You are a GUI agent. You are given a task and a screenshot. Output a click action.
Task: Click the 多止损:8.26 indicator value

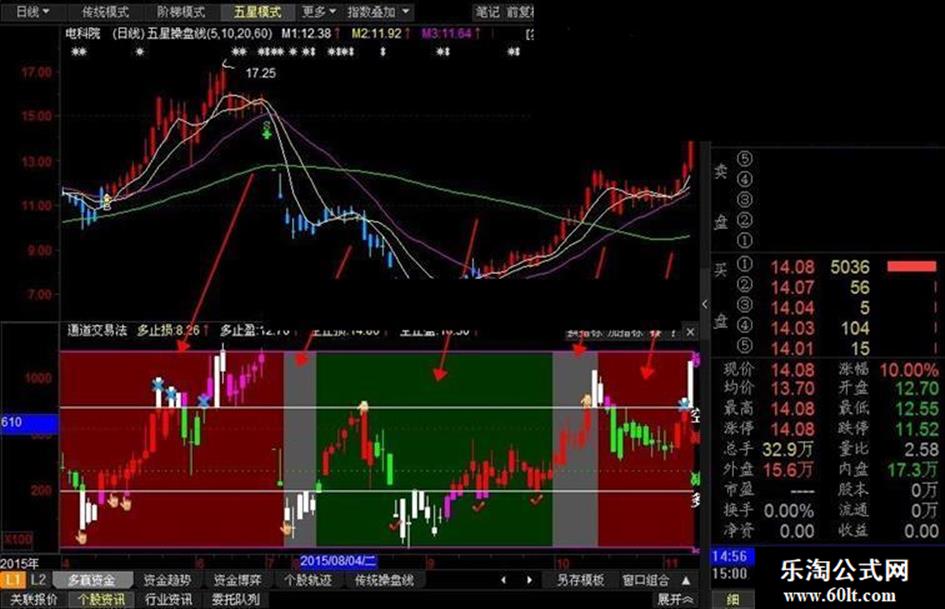click(x=168, y=330)
